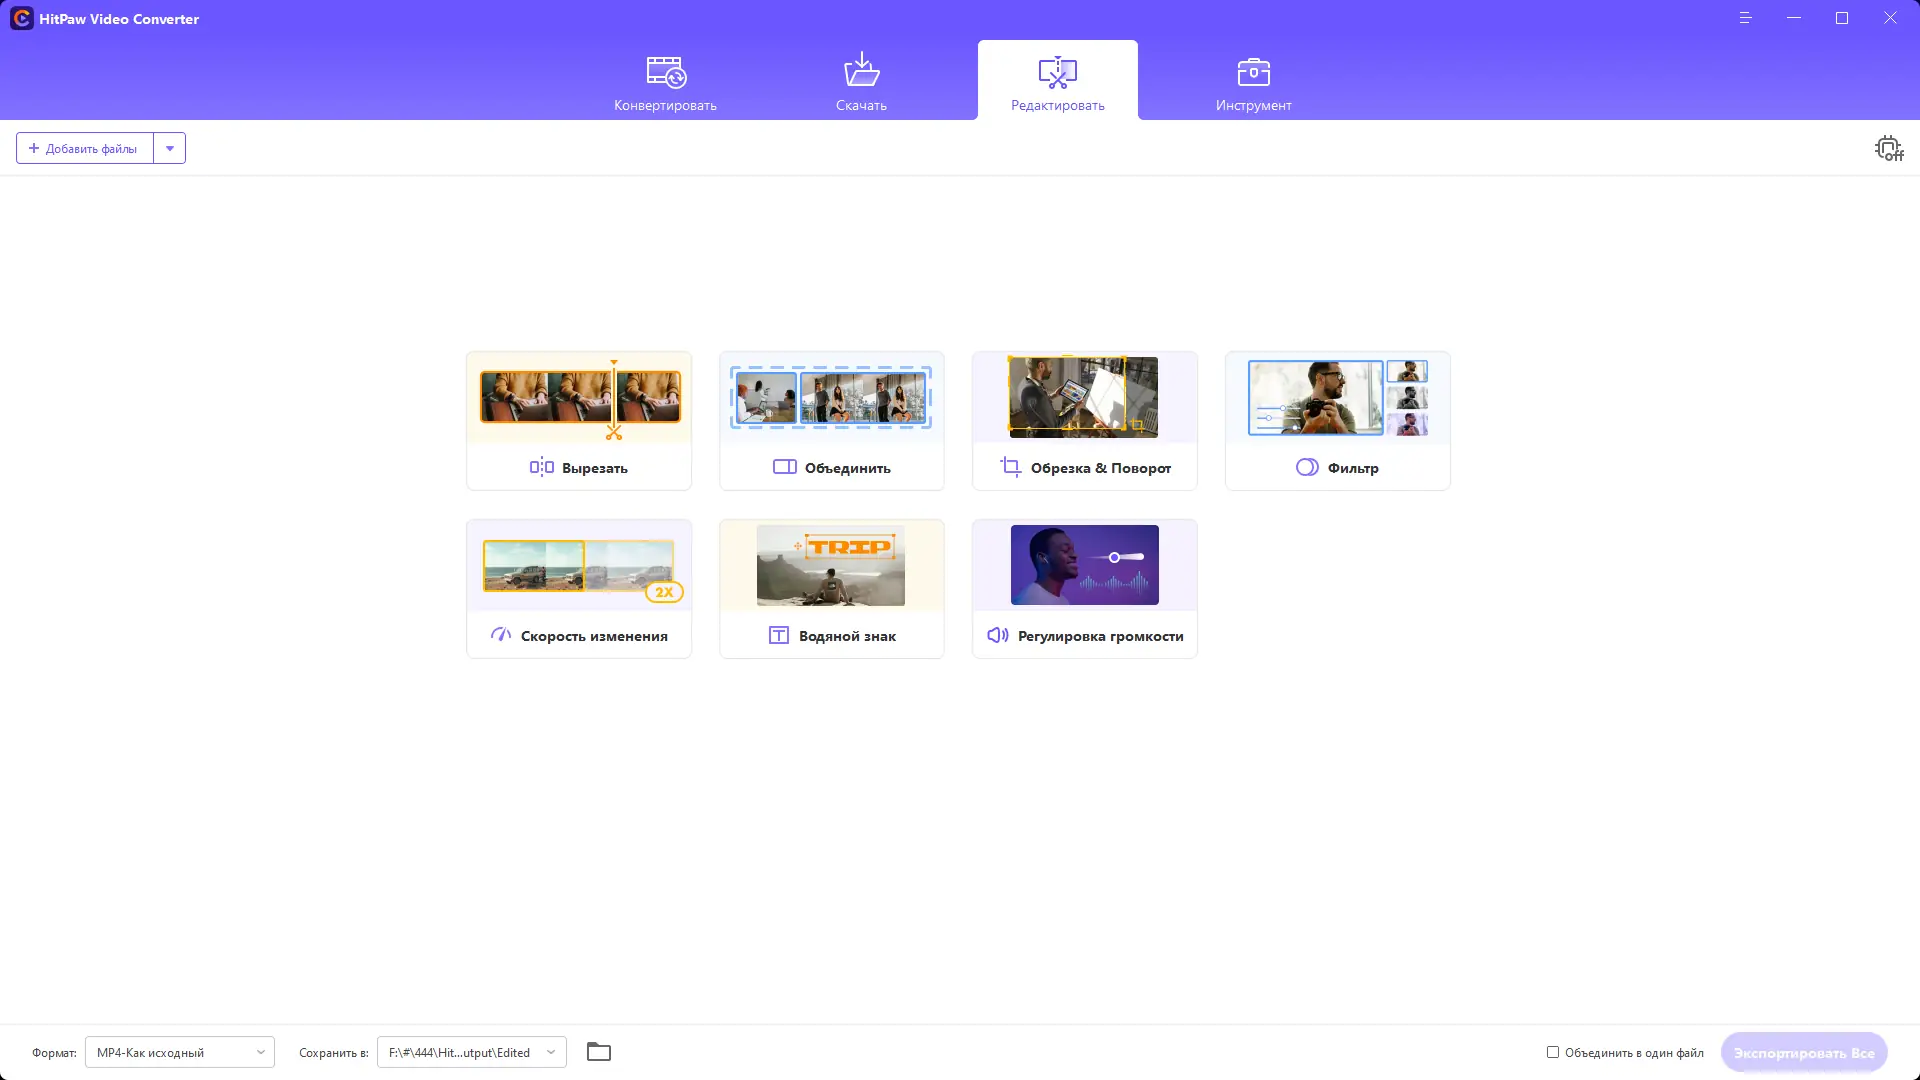Click the Добавить файлы button
1920x1080 pixels.
(x=85, y=148)
